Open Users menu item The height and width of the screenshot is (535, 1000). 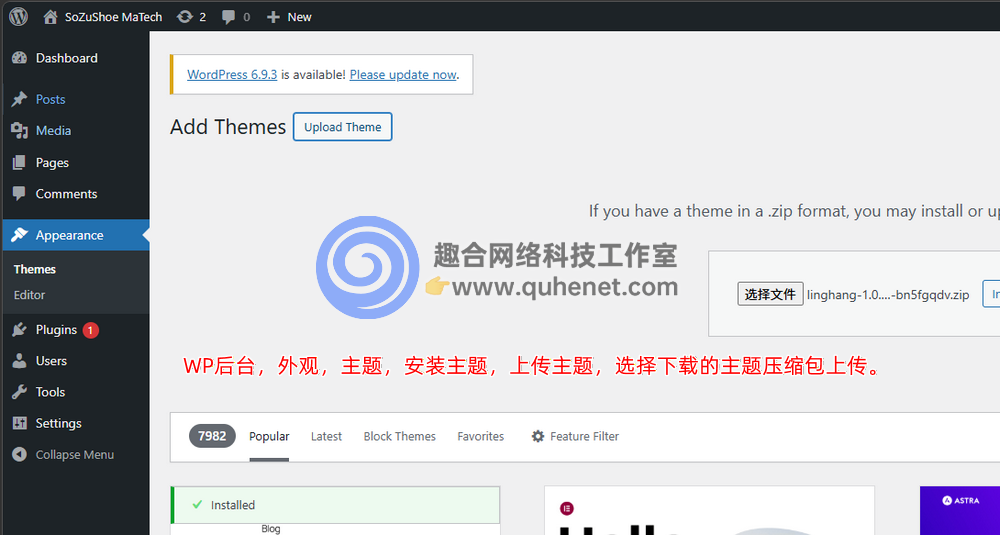click(x=75, y=361)
